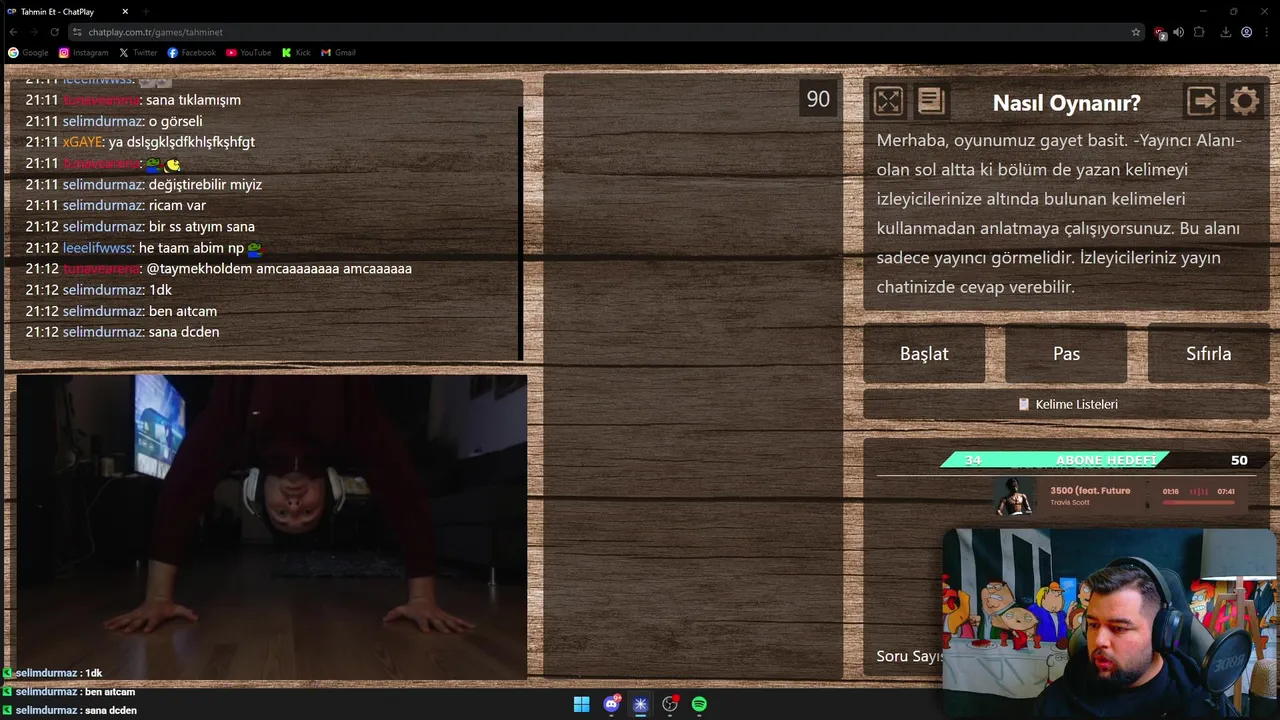Screen dimensions: 1280x720
Task: Toggle fullscreen with the expand arrows icon
Action: coord(888,101)
